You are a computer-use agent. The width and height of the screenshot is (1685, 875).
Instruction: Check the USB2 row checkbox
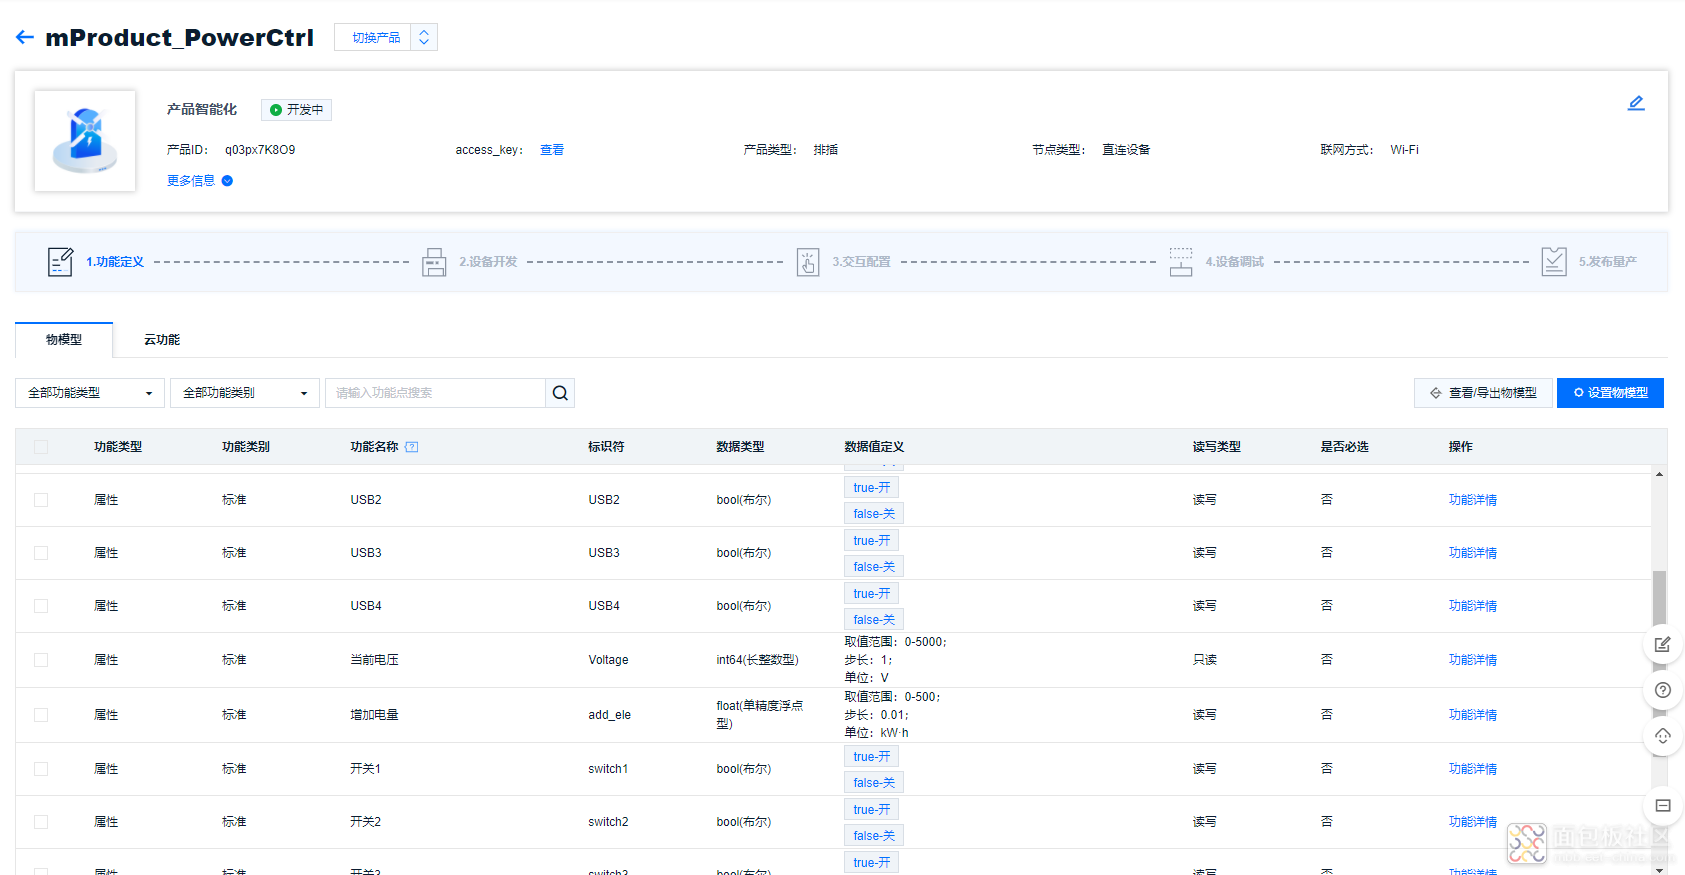click(x=41, y=500)
